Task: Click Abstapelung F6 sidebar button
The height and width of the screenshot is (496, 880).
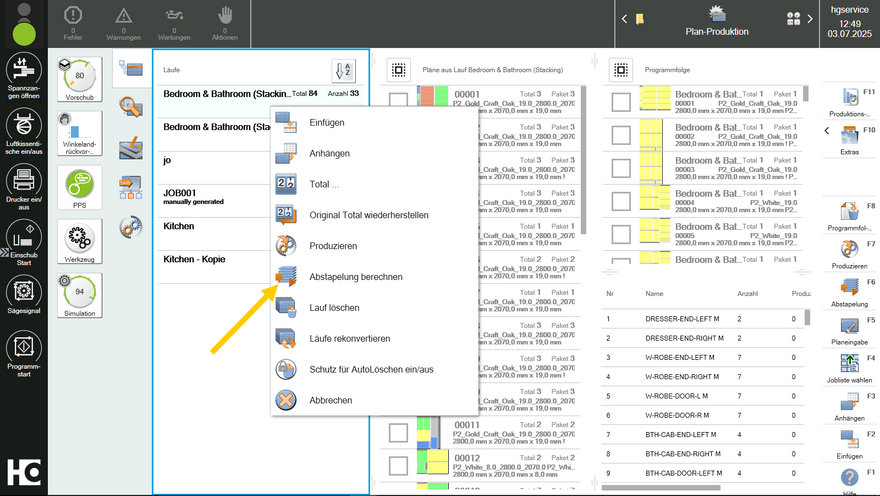Action: (850, 293)
